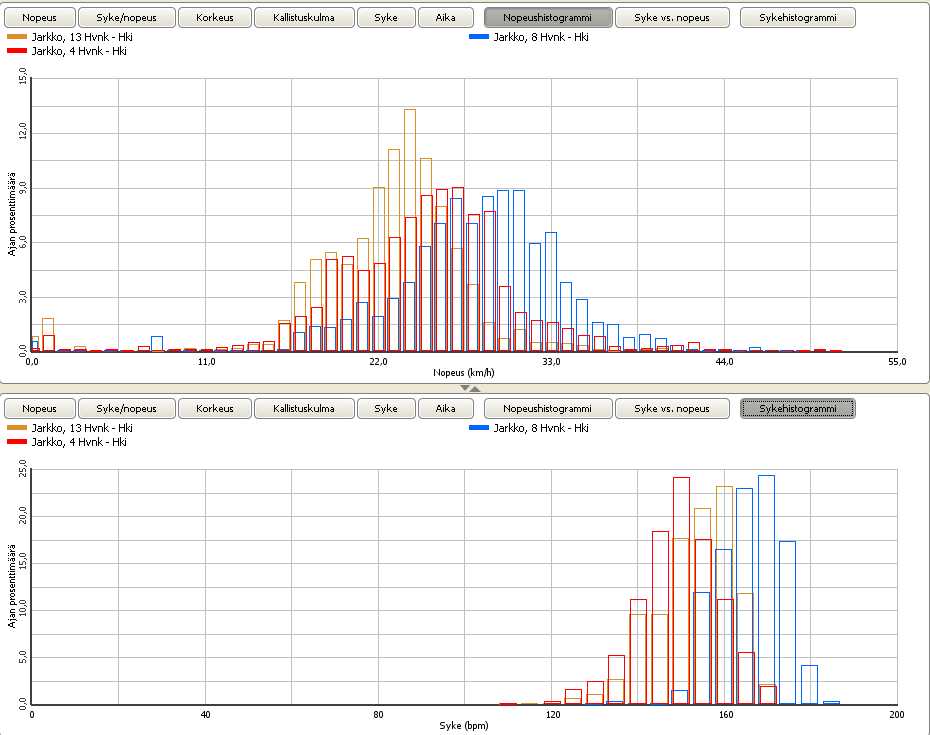Show Kallistuskulma in the top panel
The image size is (930, 735).
pyautogui.click(x=304, y=17)
